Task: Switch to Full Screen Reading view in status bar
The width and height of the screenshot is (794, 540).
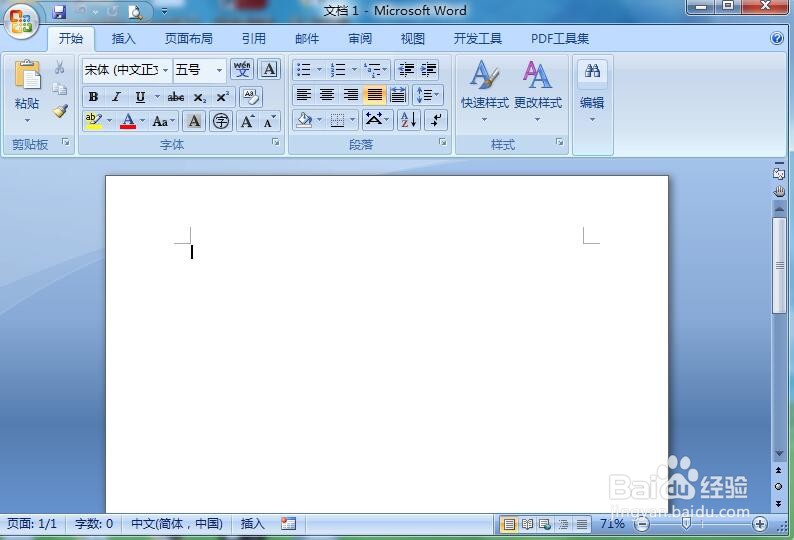Action: pos(527,524)
